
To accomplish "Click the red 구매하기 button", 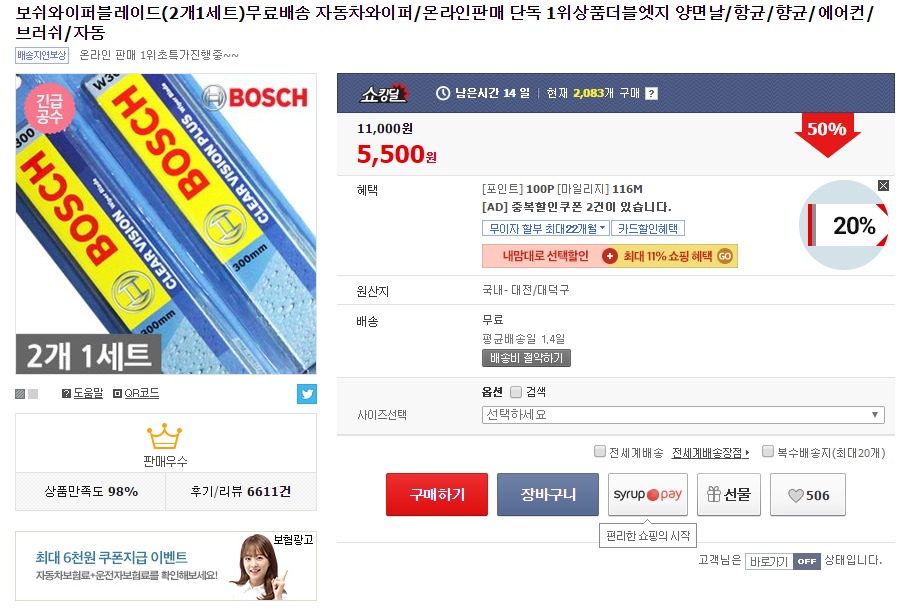I will pyautogui.click(x=437, y=495).
